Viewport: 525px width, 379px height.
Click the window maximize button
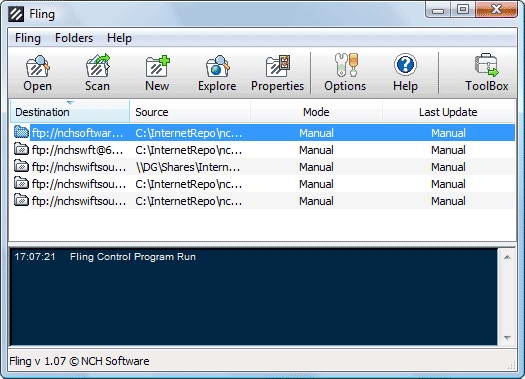(x=463, y=9)
